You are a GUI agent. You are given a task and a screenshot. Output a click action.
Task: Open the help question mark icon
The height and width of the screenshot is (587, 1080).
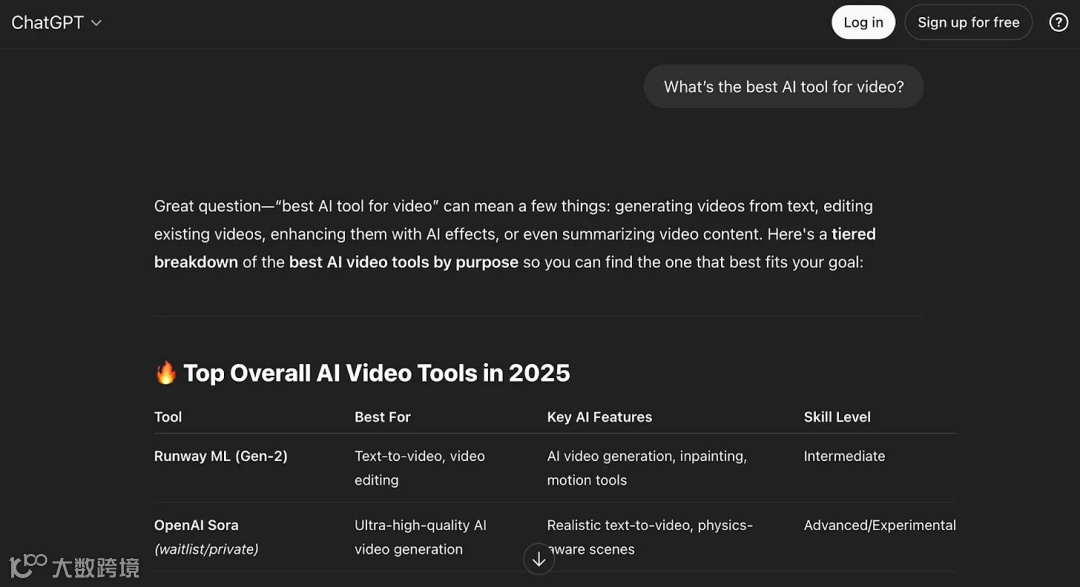[1058, 22]
